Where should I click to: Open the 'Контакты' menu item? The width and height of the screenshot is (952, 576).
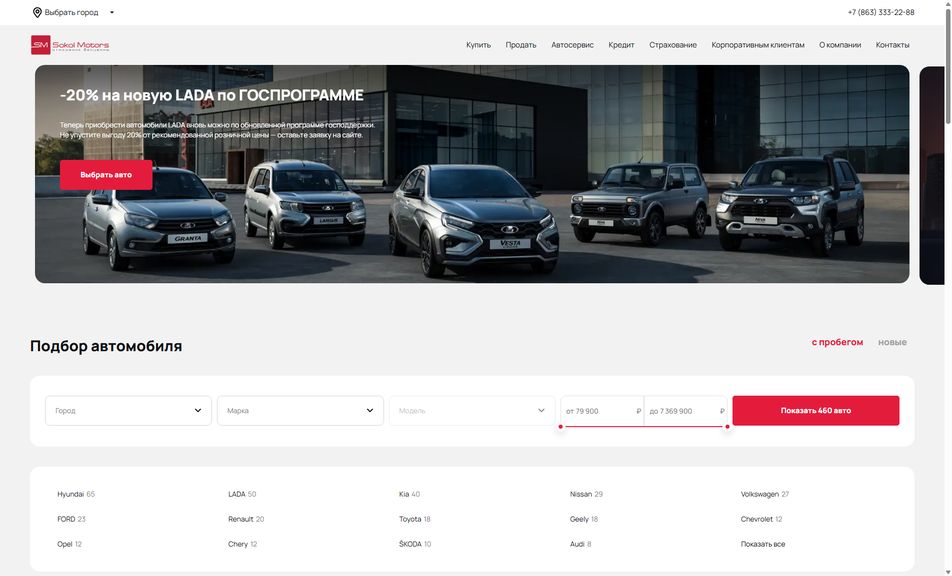(x=892, y=45)
